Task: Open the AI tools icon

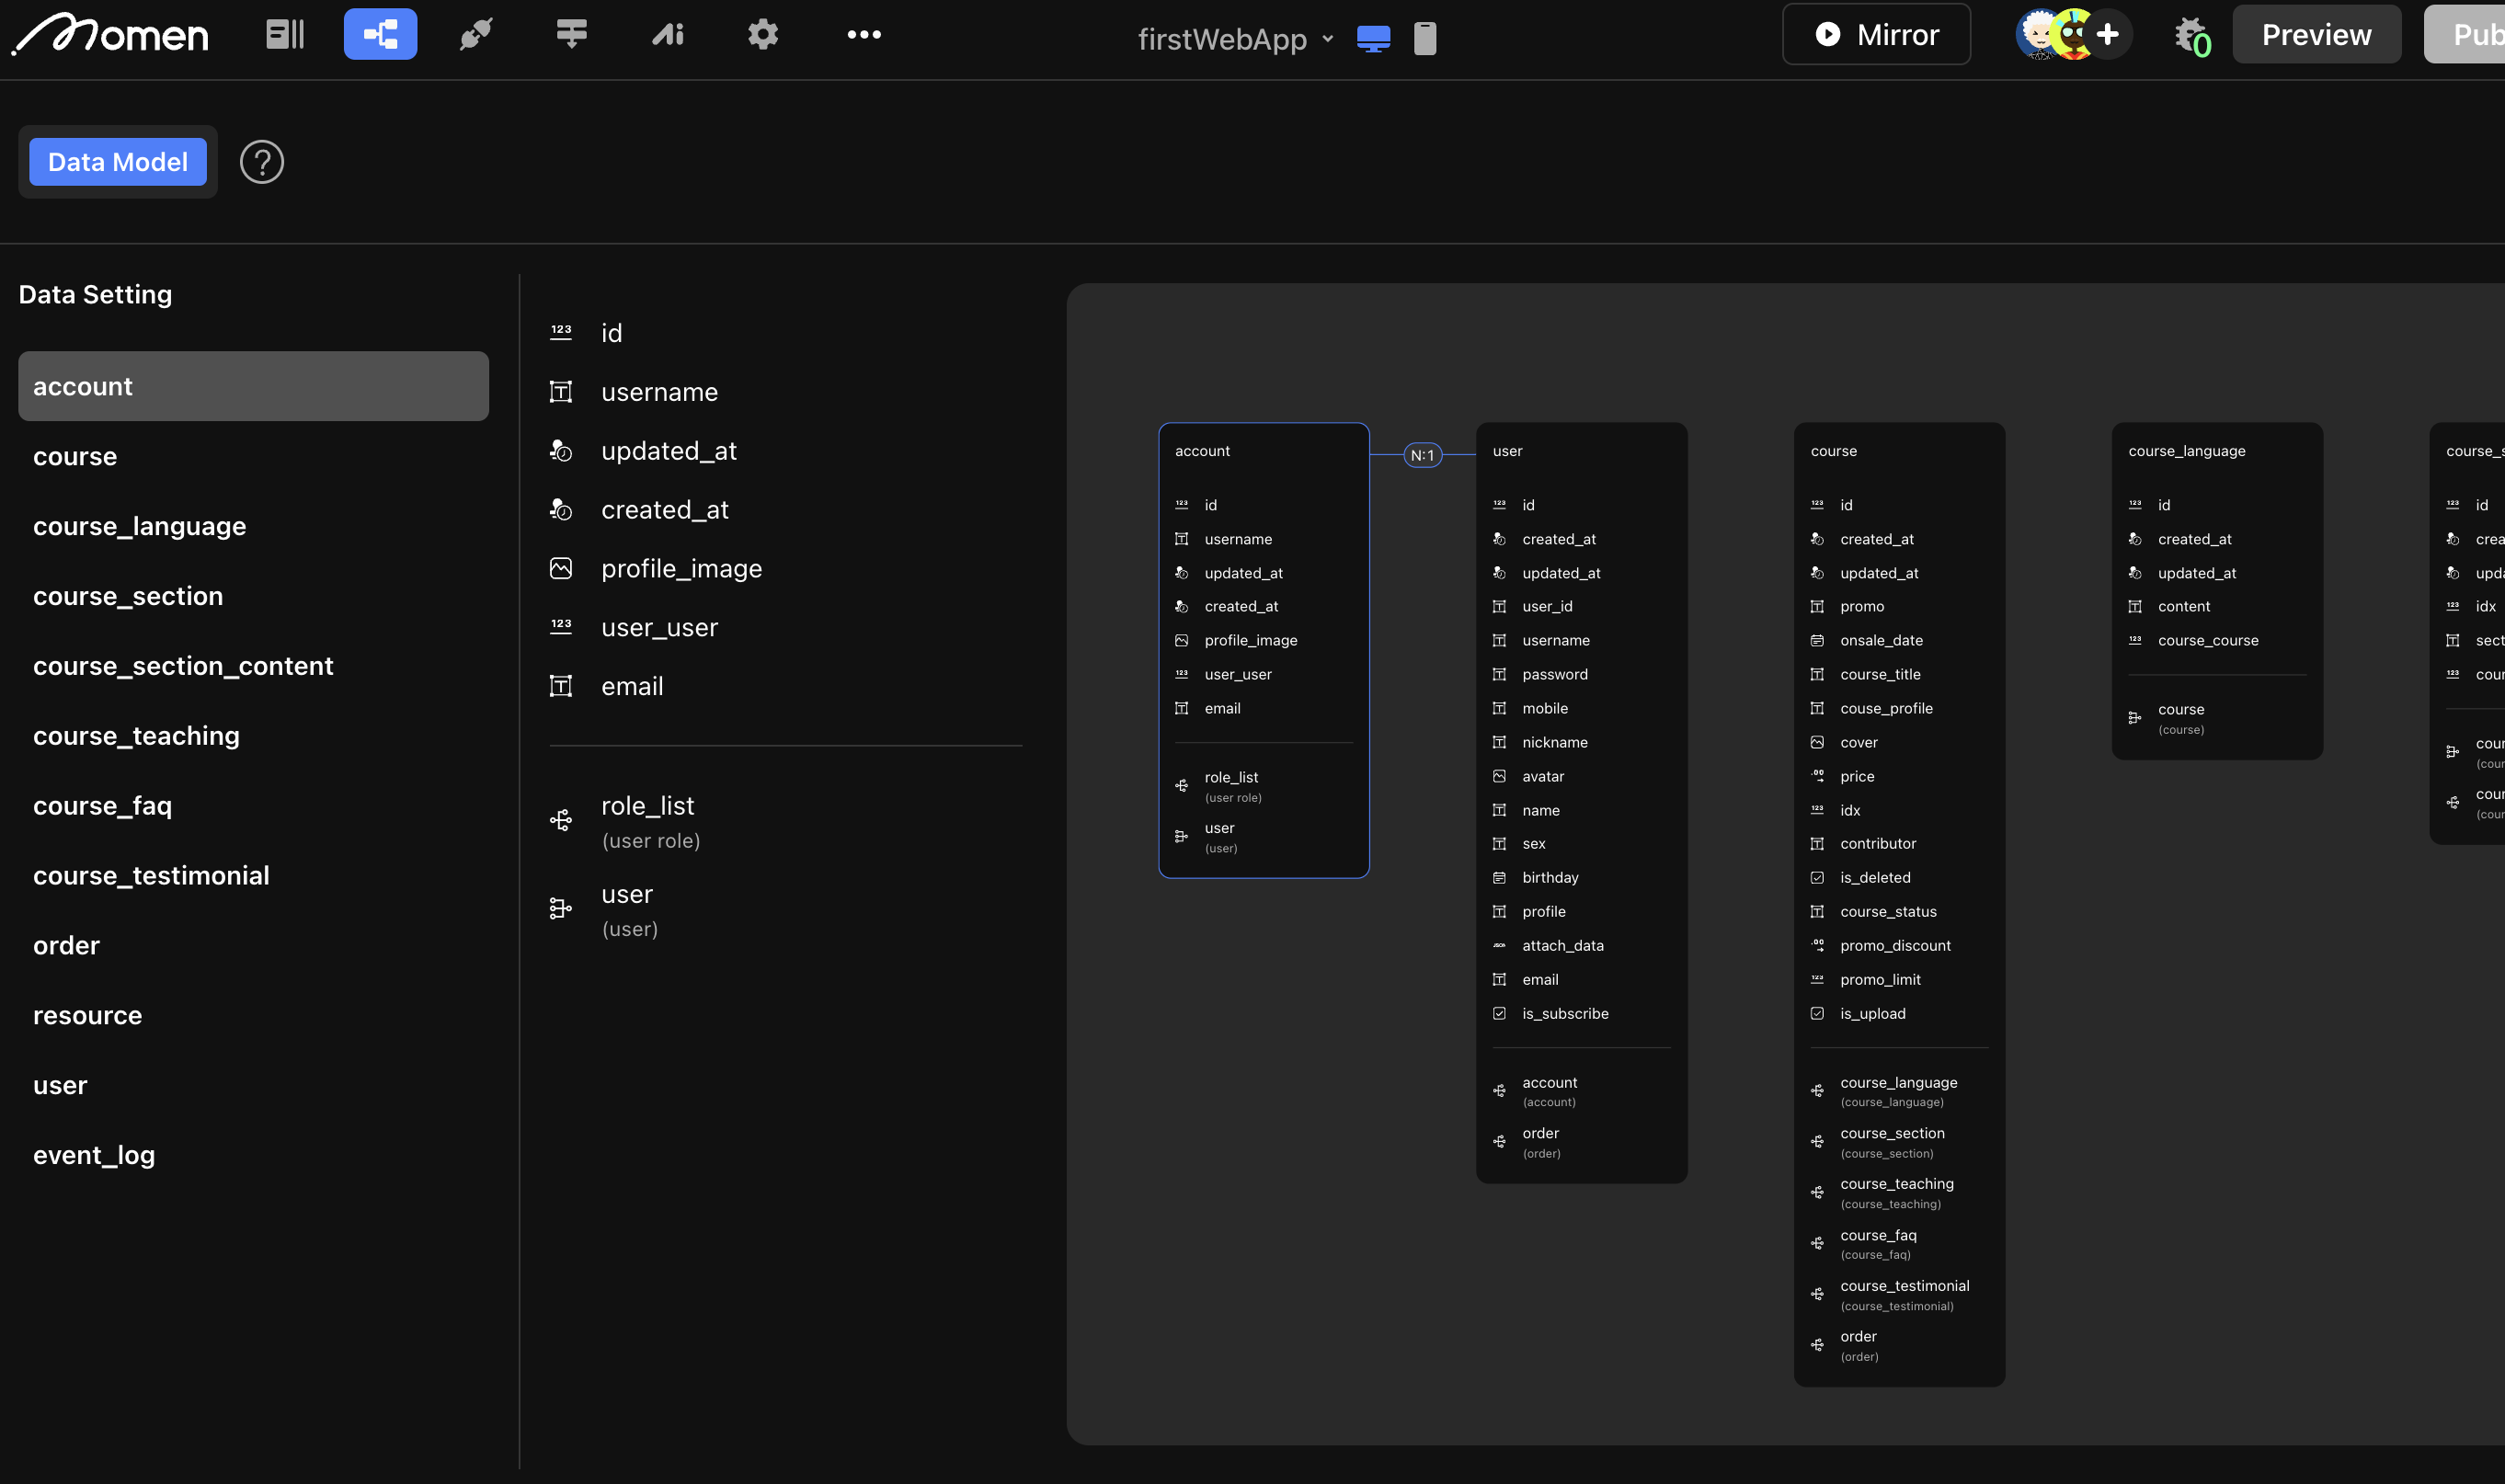Action: click(667, 35)
